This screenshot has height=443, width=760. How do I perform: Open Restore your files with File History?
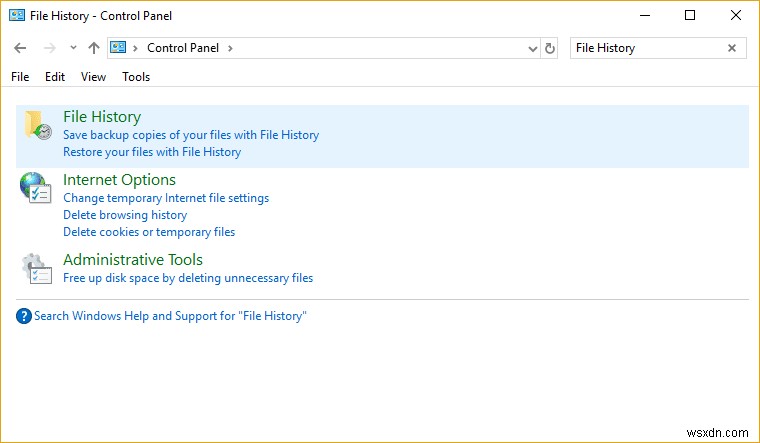(152, 152)
